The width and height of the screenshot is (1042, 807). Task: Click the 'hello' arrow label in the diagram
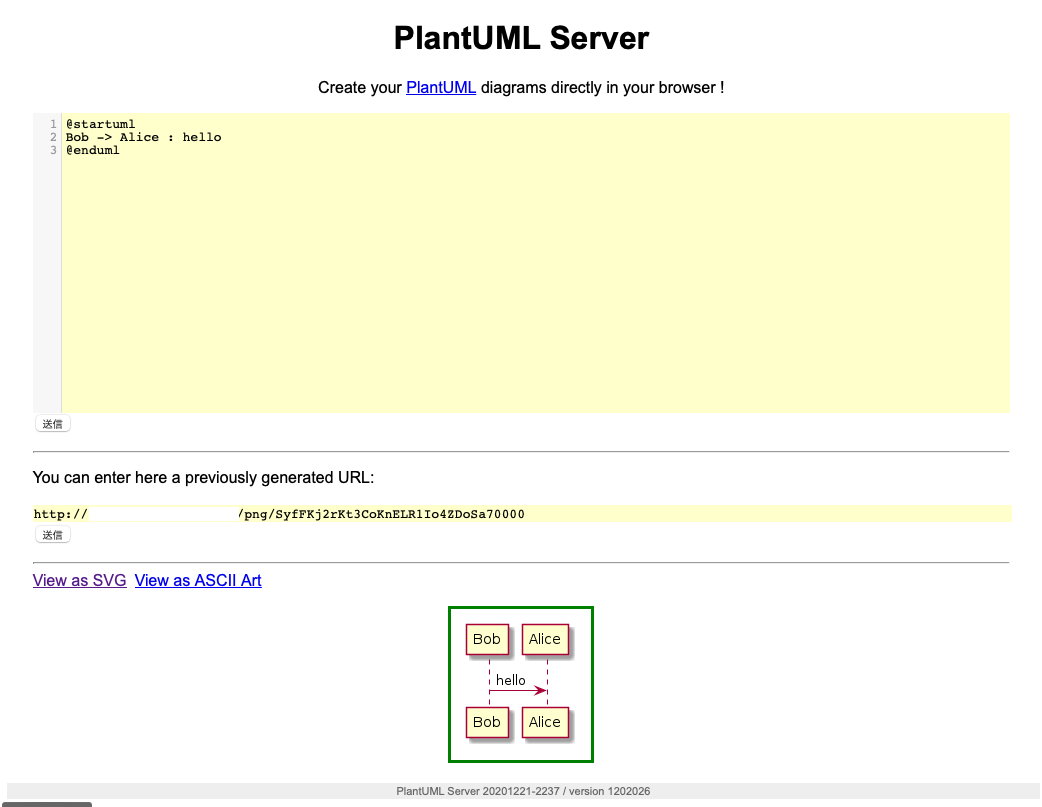point(510,680)
